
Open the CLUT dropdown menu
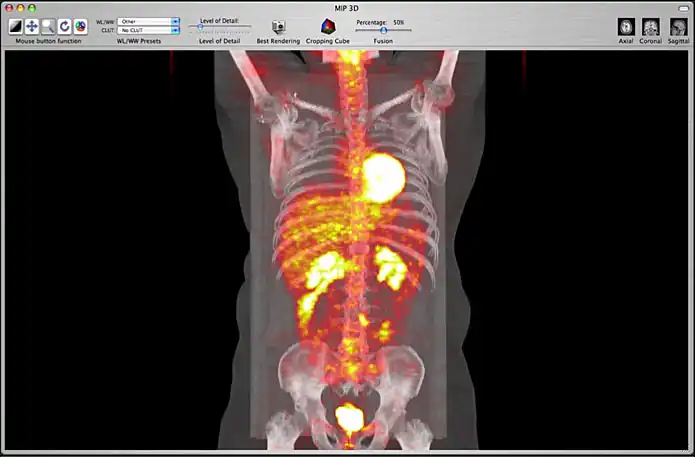pyautogui.click(x=148, y=31)
